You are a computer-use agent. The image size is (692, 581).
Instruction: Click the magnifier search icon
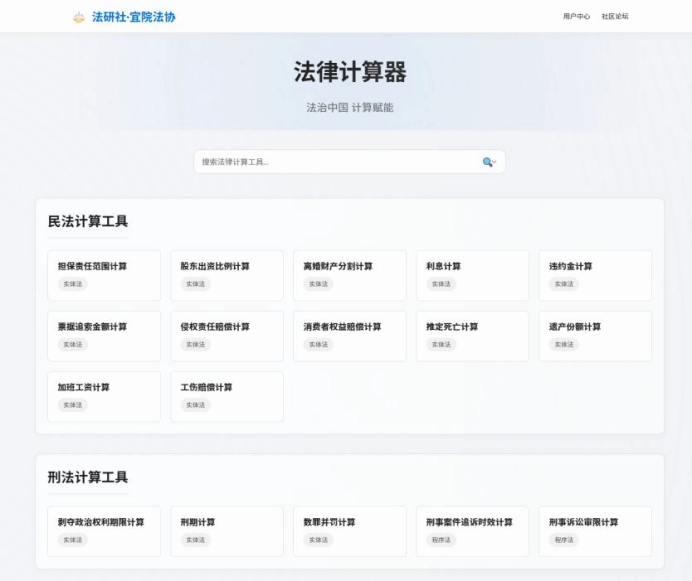point(488,162)
